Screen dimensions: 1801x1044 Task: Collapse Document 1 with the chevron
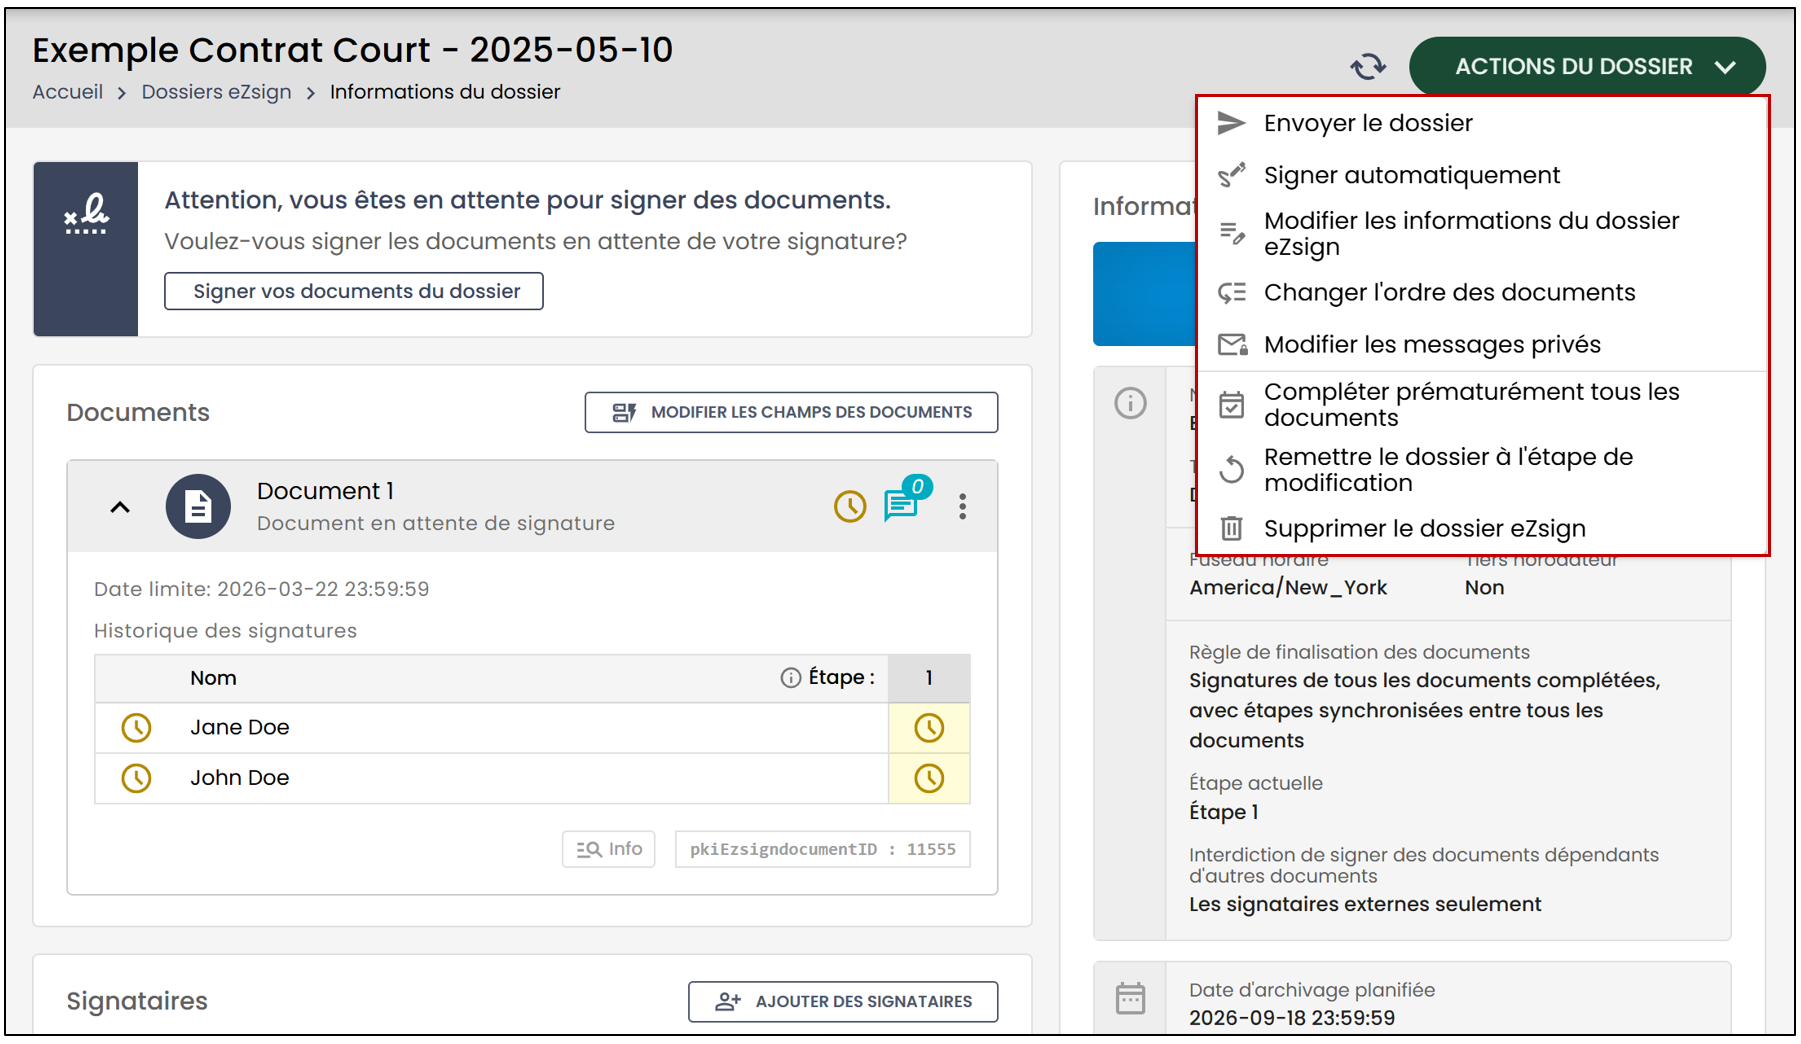click(x=120, y=507)
